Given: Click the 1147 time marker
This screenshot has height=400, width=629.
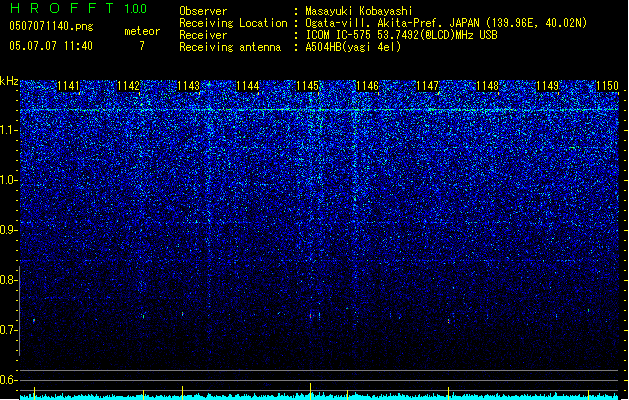Looking at the screenshot, I should click(x=428, y=86).
